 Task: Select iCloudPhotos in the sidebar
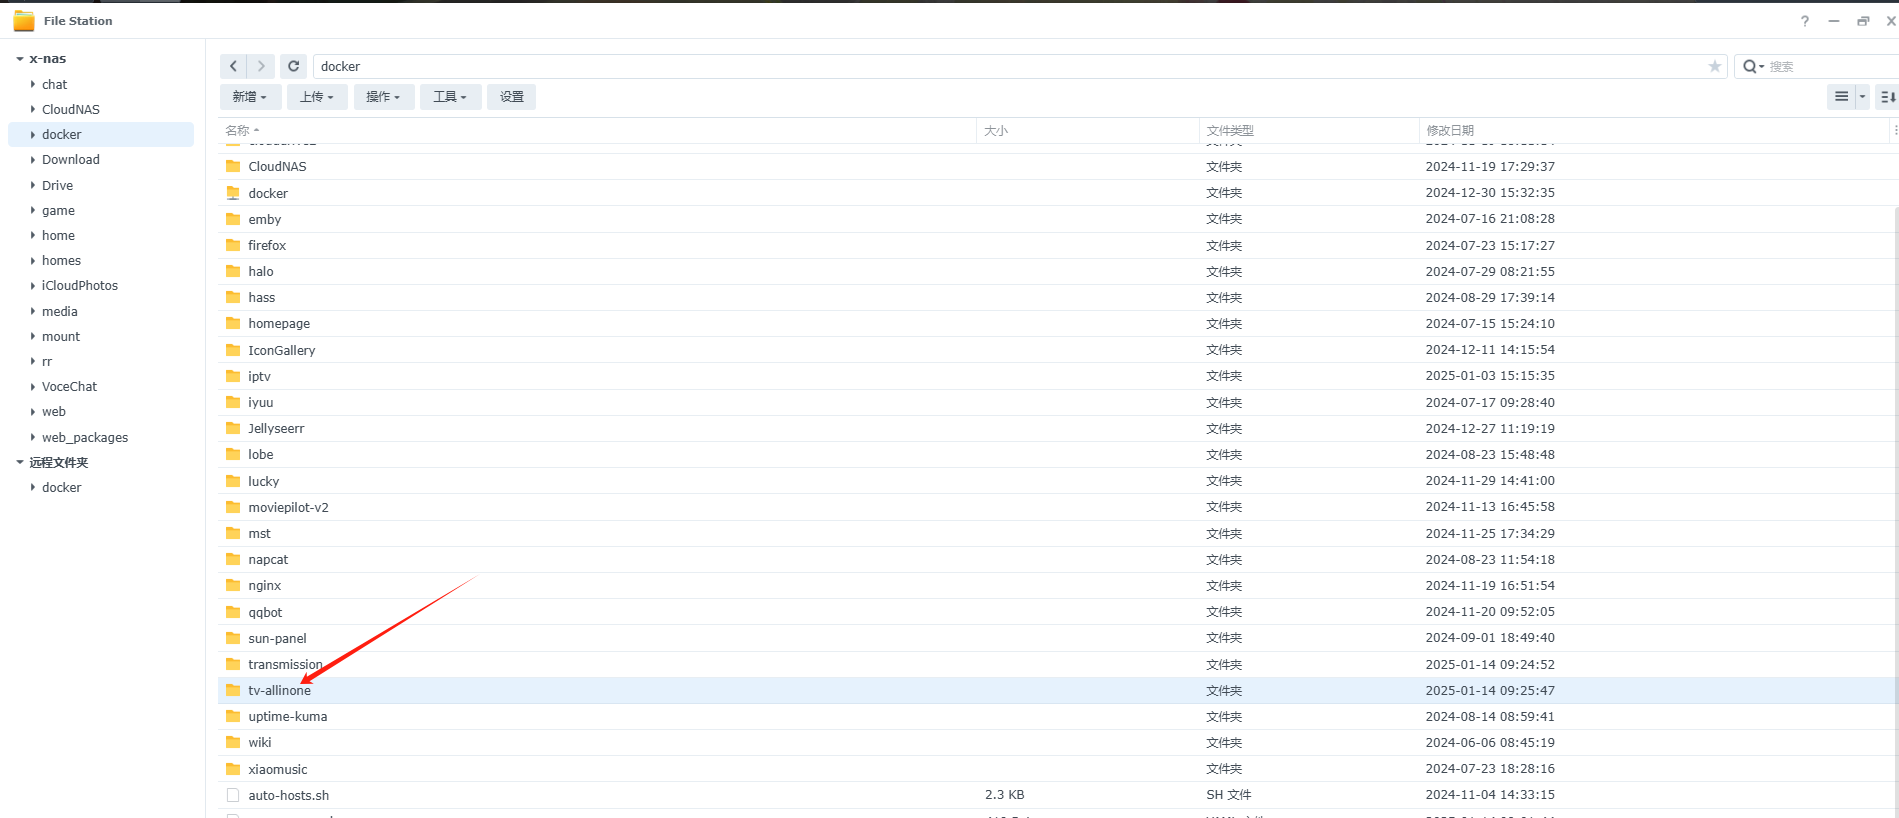pyautogui.click(x=80, y=285)
